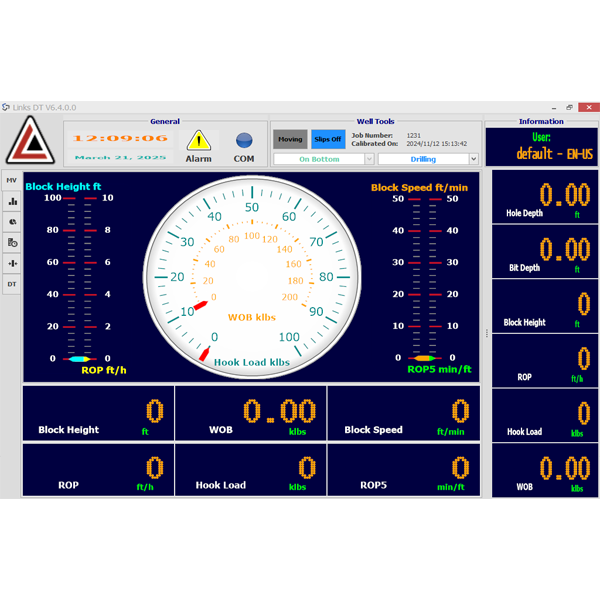Click the Hole Depth readout panel
Viewport: 600px width, 600px height.
coord(545,197)
